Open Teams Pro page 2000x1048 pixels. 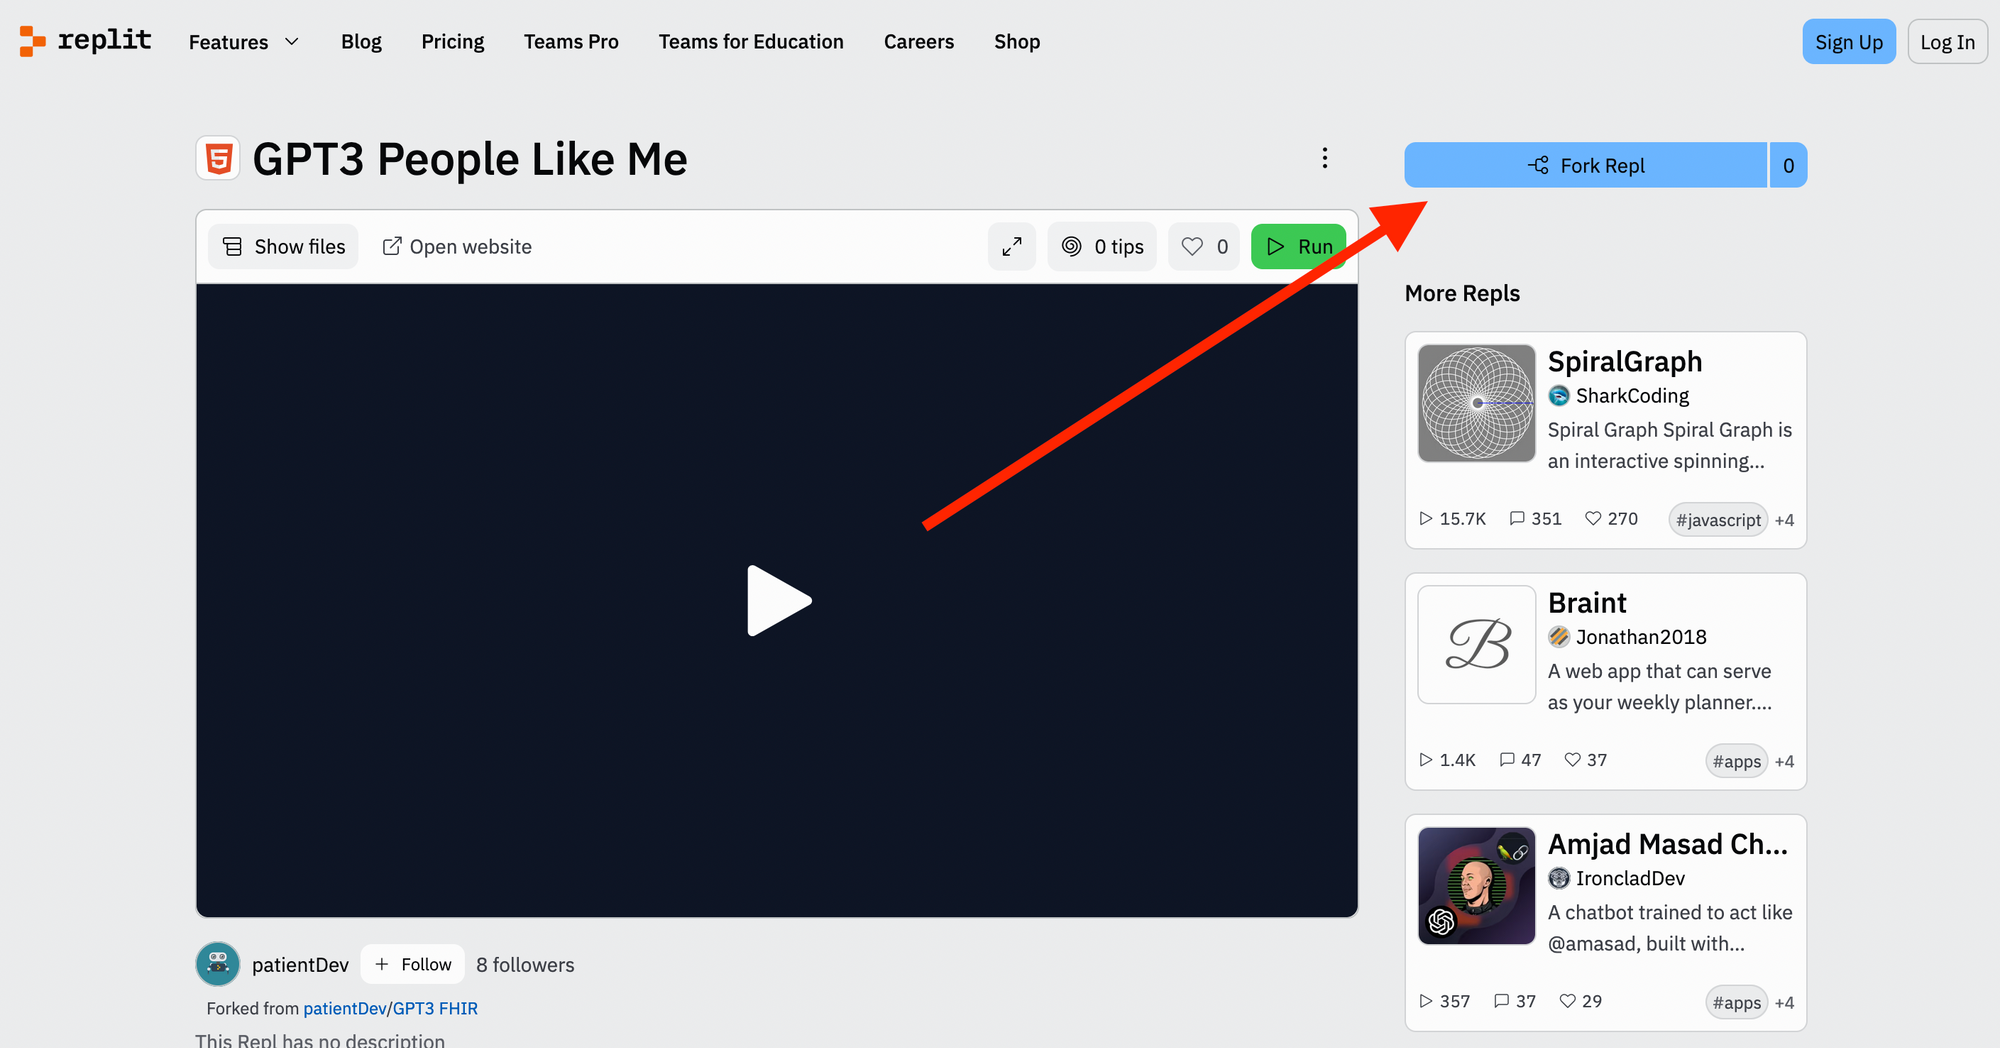[x=571, y=42]
